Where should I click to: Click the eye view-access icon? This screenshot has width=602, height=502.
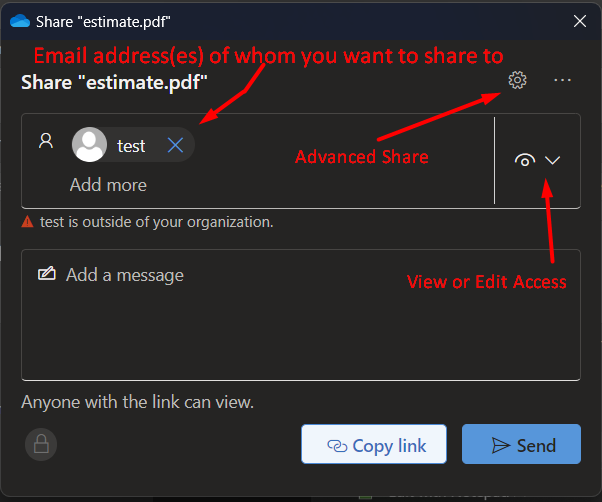coord(525,160)
